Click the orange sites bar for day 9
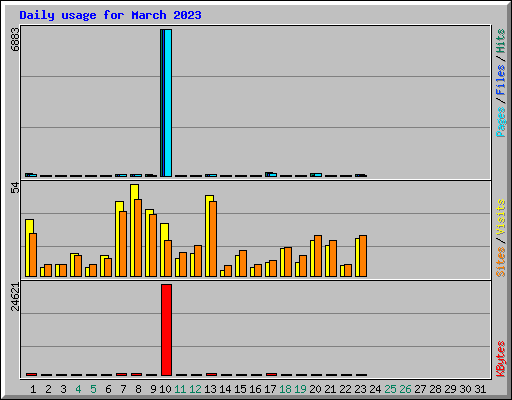Image resolution: width=512 pixels, height=400 pixels. pos(153,245)
